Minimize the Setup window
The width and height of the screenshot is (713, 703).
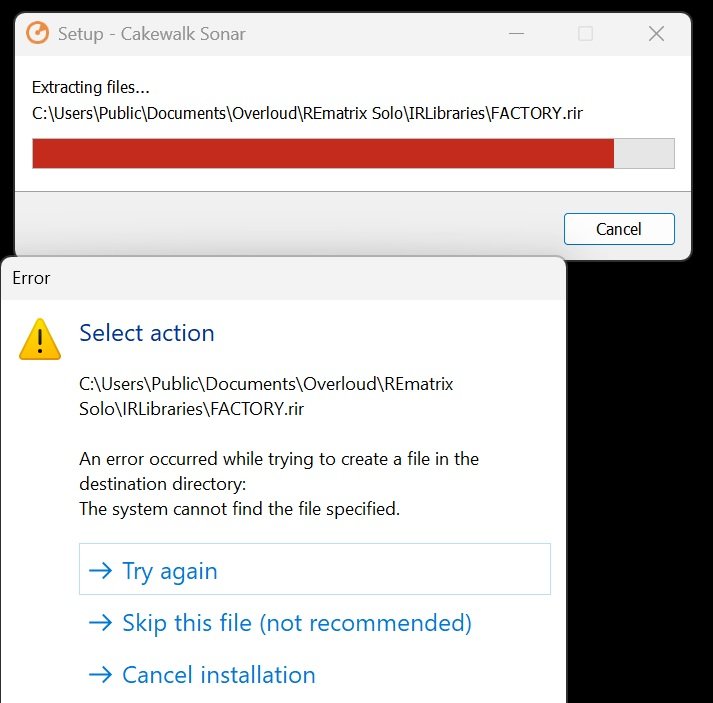(515, 33)
